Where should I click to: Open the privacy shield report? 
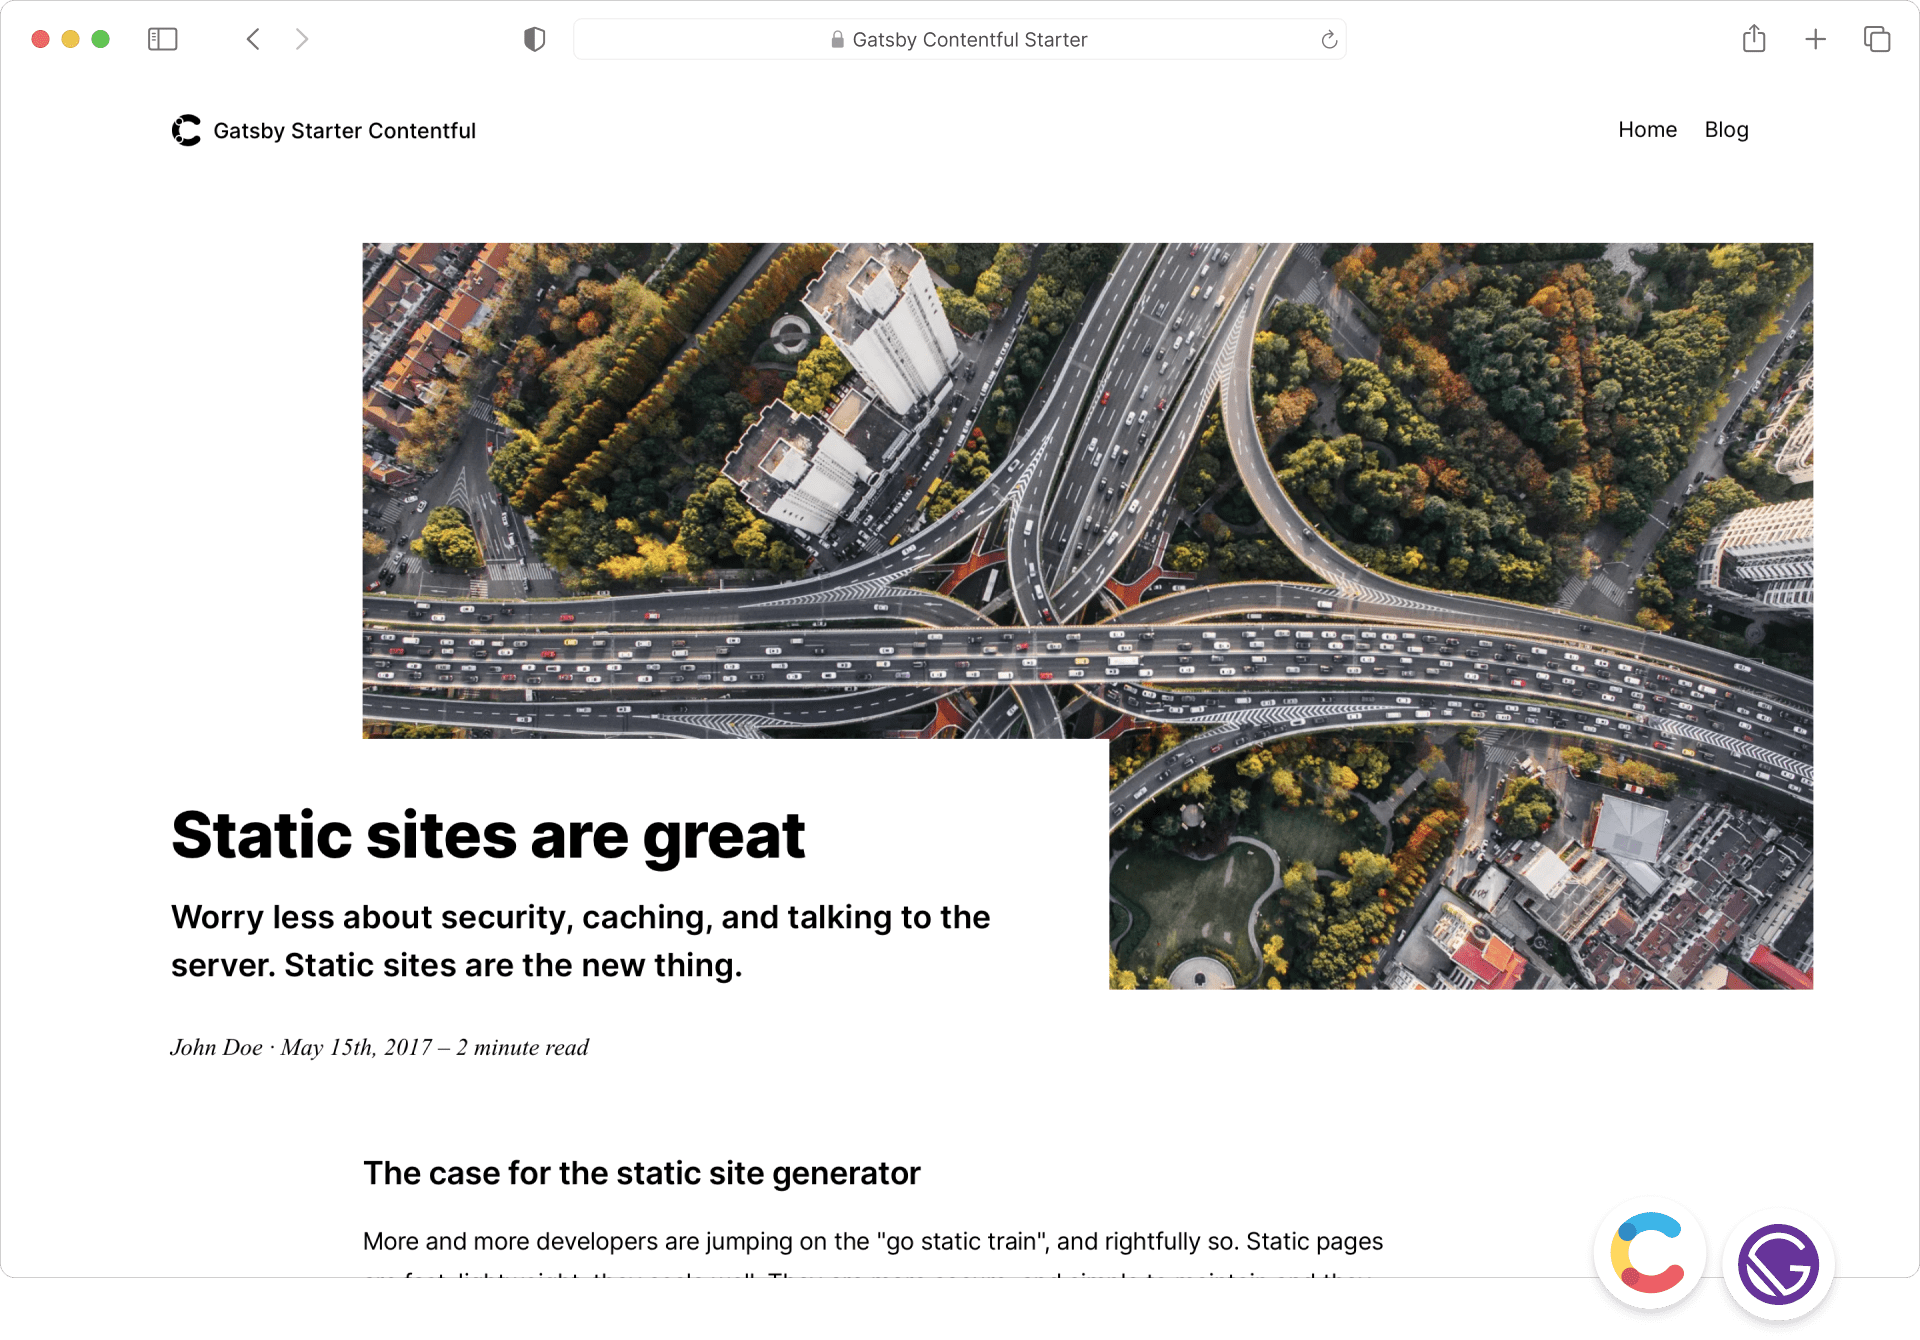(x=534, y=39)
